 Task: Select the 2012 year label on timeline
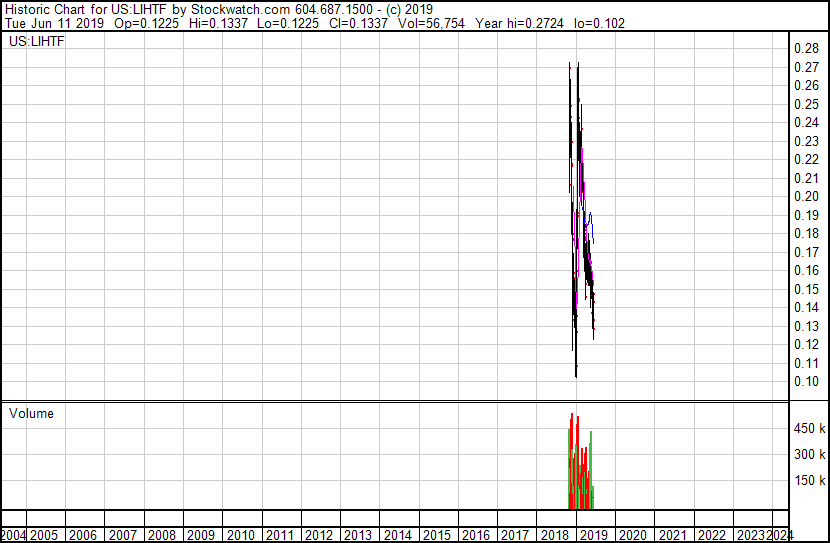319,535
